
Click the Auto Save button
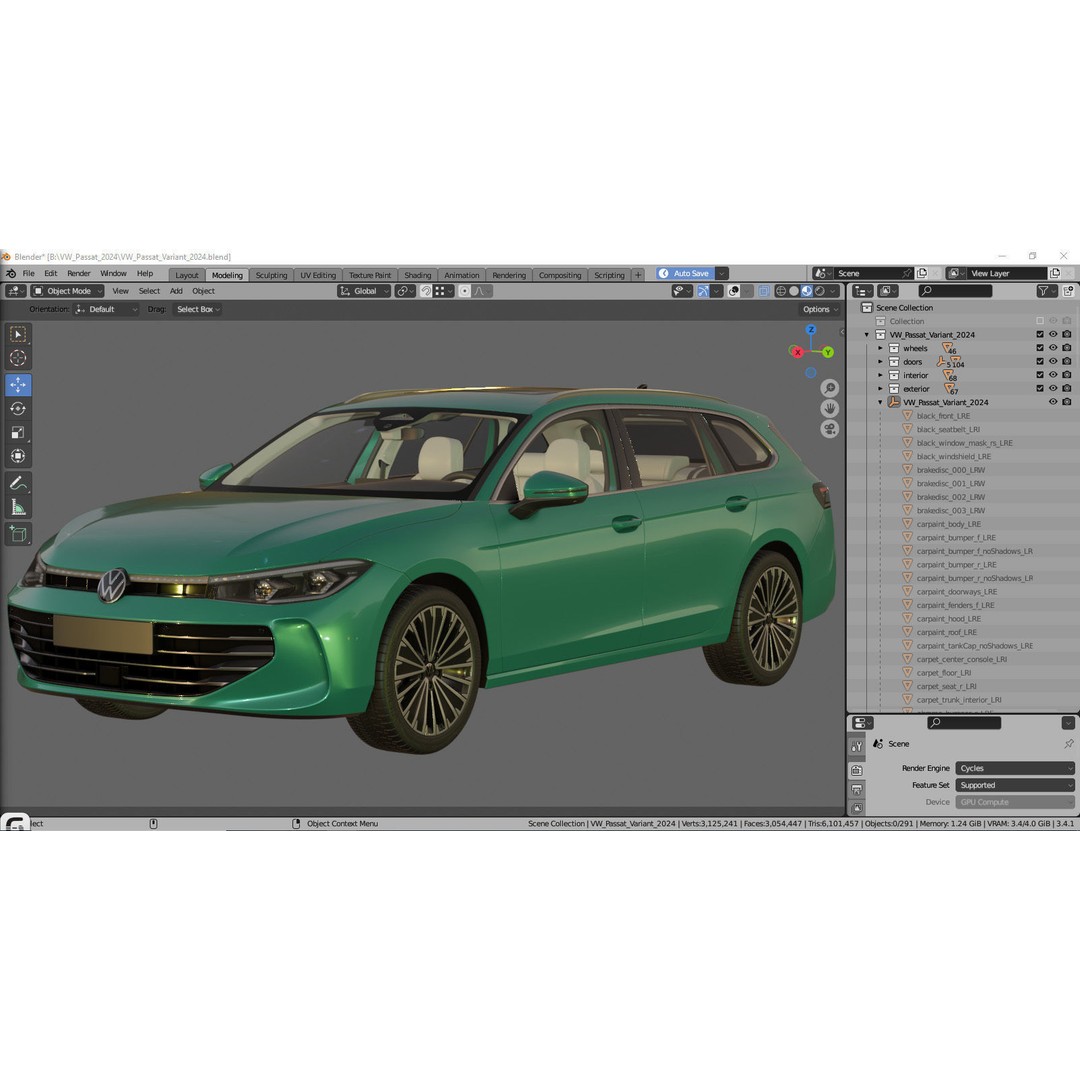(685, 273)
